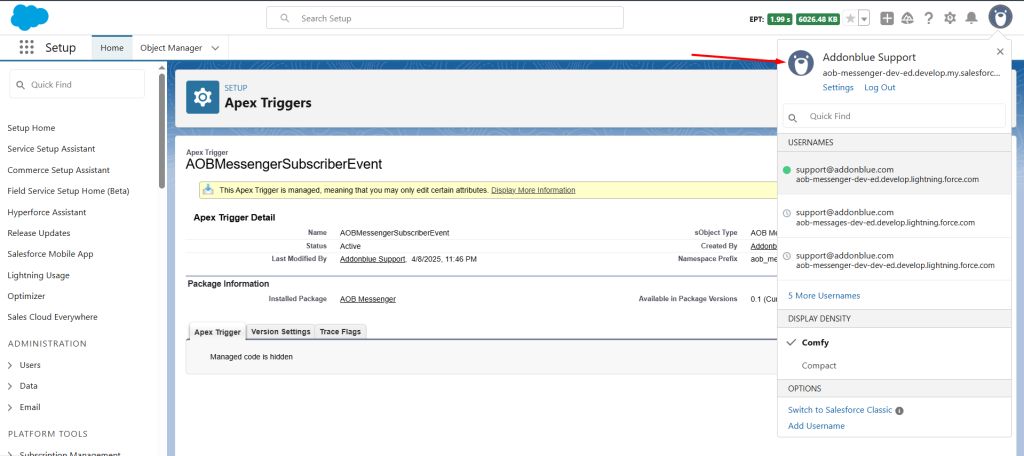Select the active aob-messenger-dev-ed username

click(895, 174)
